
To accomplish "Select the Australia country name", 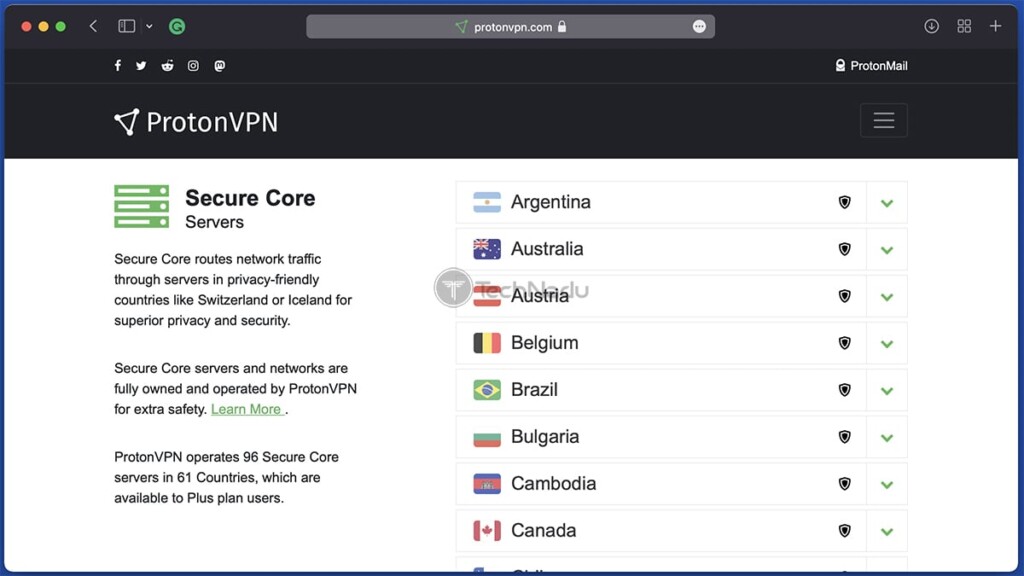I will [x=547, y=249].
